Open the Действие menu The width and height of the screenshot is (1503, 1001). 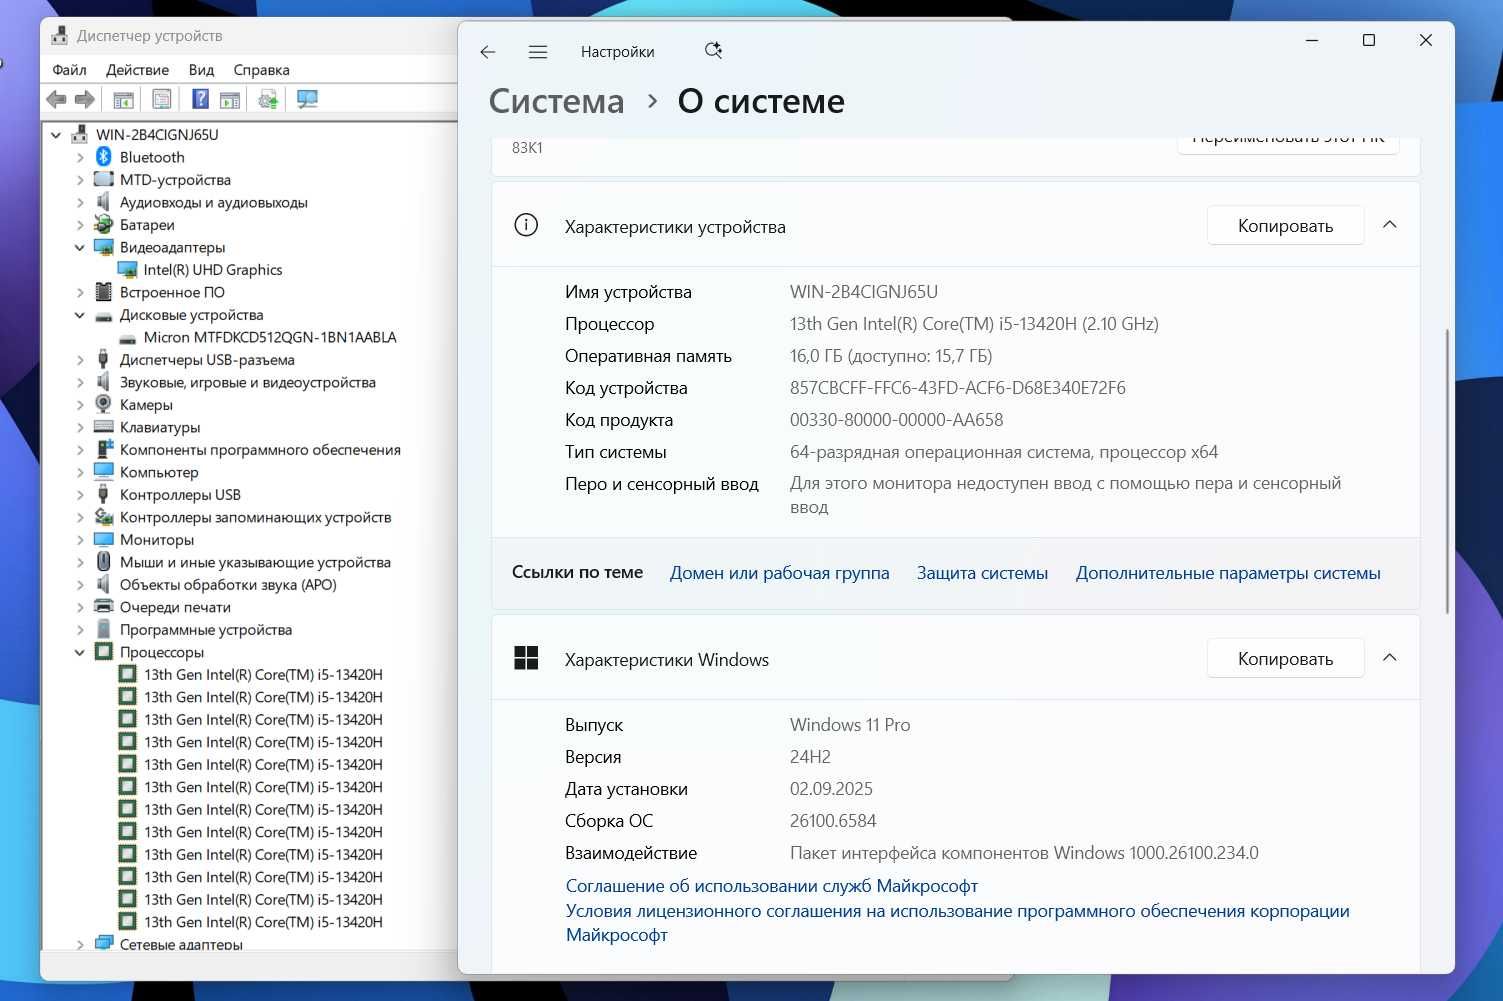tap(137, 70)
